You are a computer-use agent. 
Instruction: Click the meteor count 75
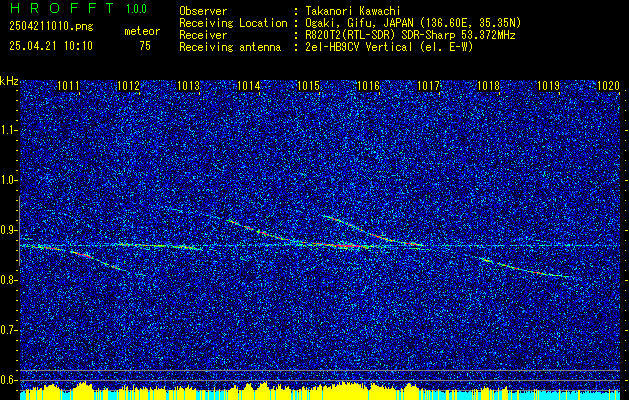pos(145,46)
